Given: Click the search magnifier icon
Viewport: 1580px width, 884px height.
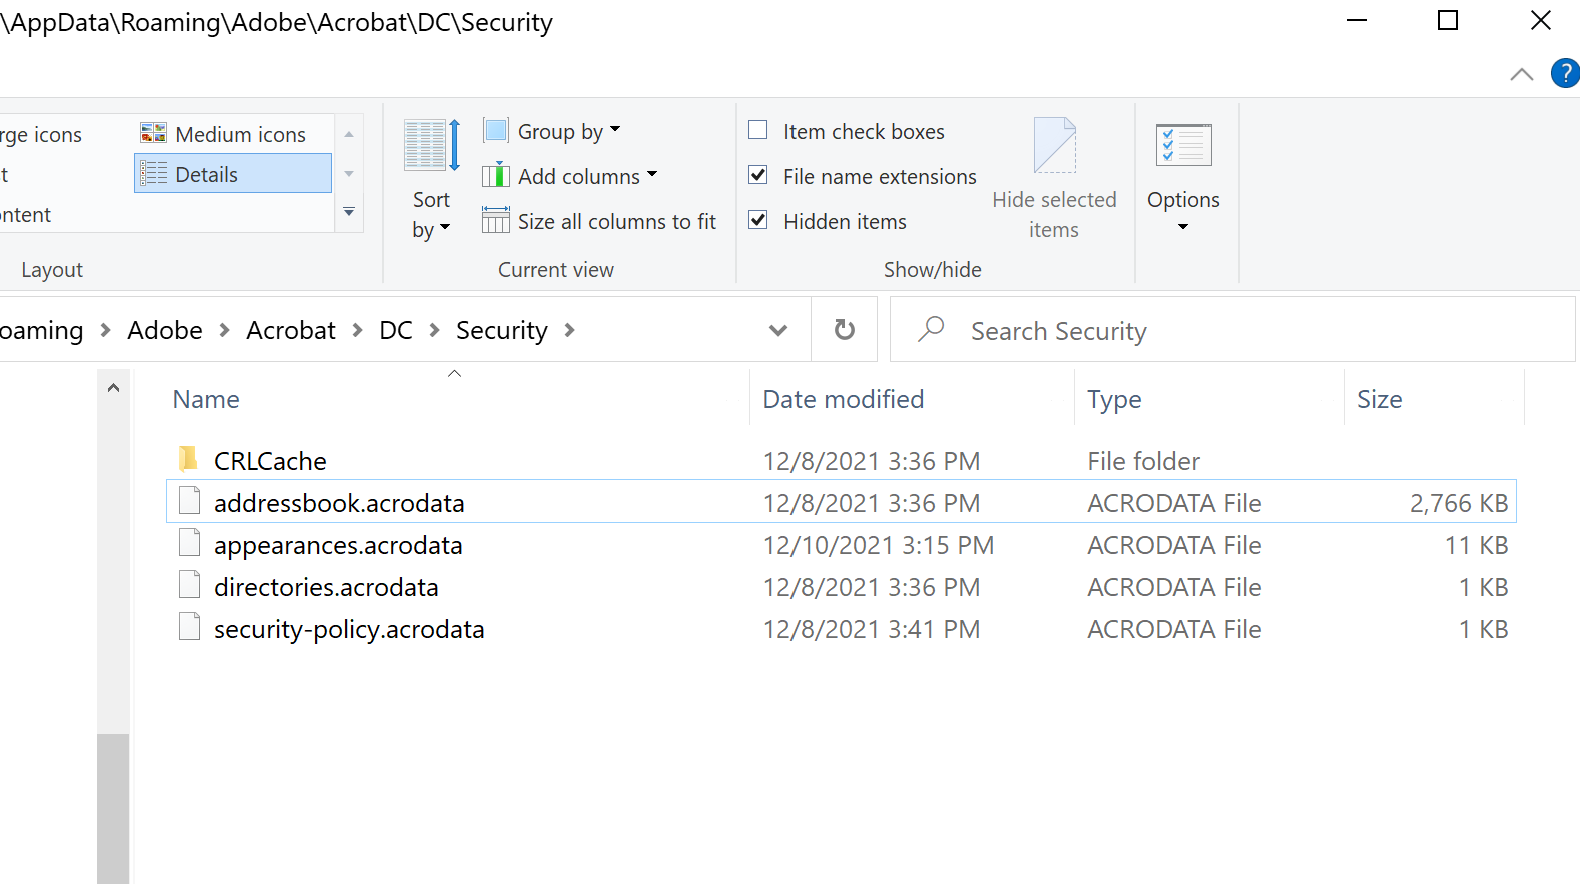Looking at the screenshot, I should pos(932,329).
